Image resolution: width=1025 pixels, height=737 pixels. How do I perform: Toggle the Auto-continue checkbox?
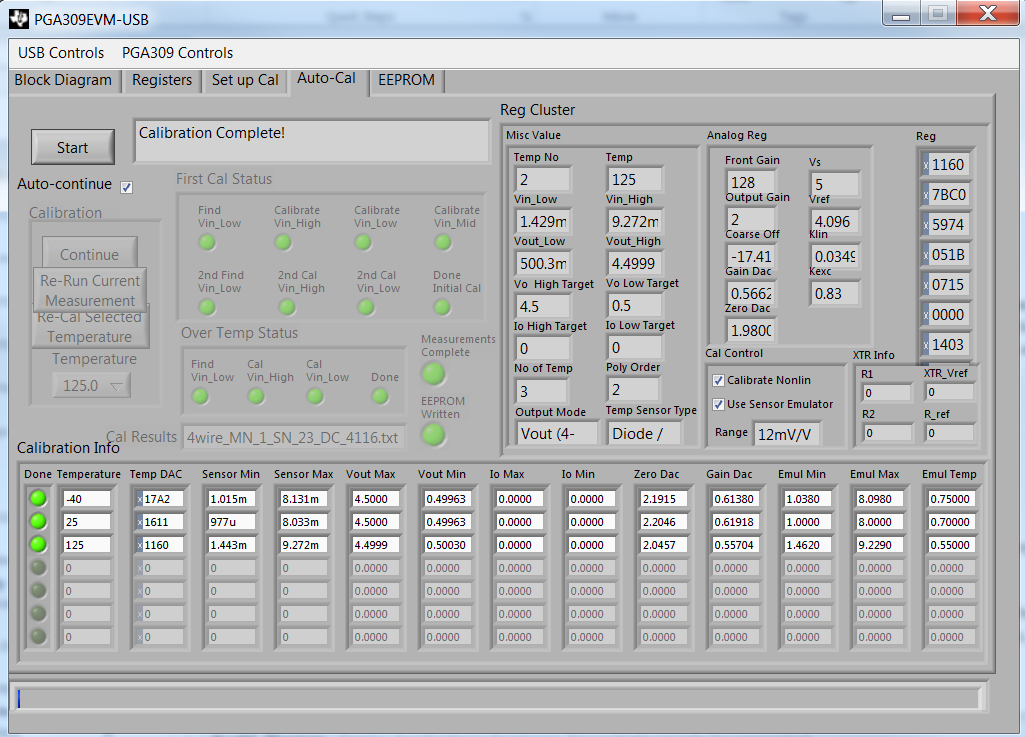coord(125,187)
